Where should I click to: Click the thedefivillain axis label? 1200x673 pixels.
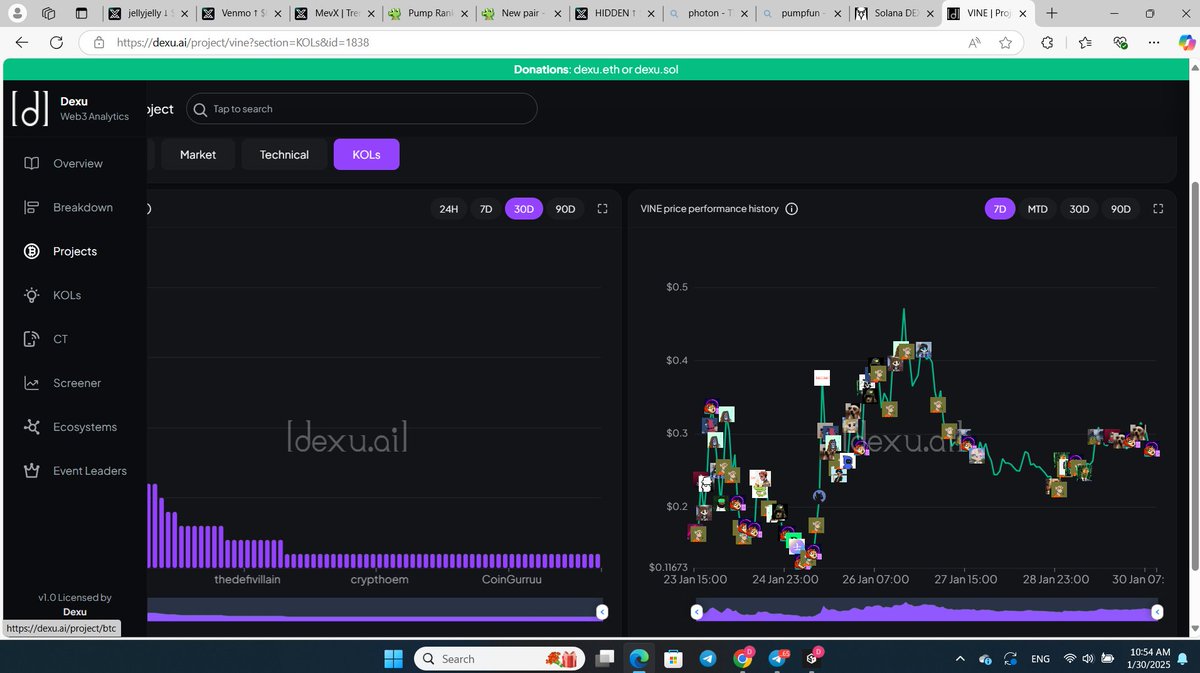click(248, 579)
